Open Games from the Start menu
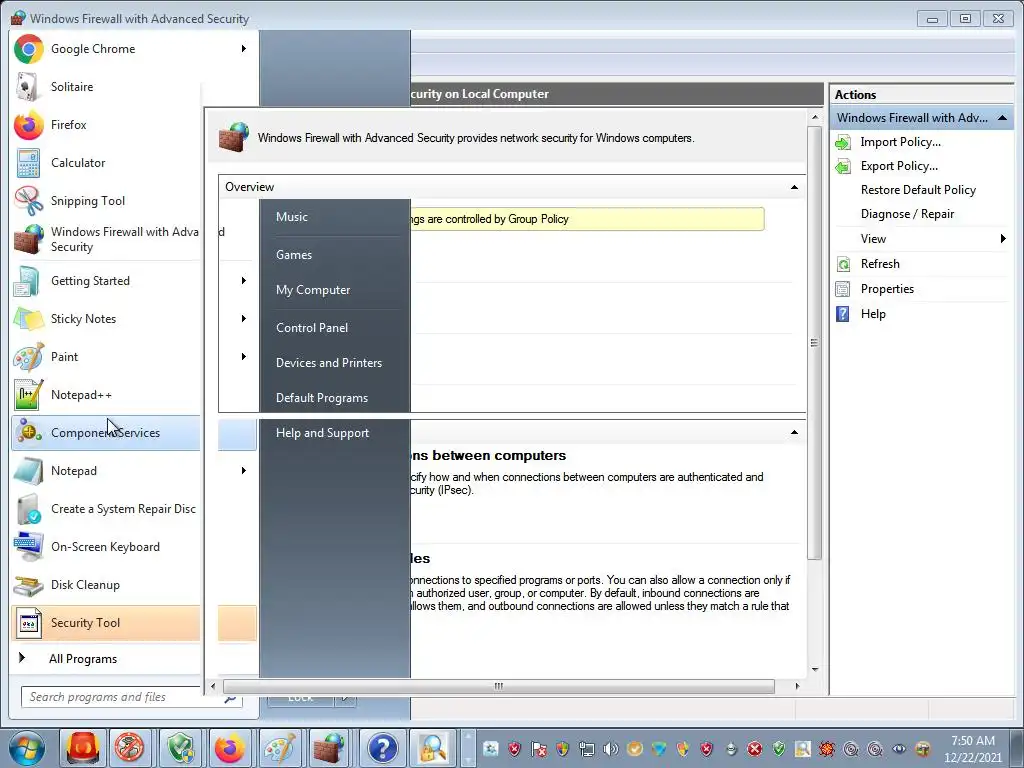Screen dimensions: 1024x768 click(x=294, y=255)
